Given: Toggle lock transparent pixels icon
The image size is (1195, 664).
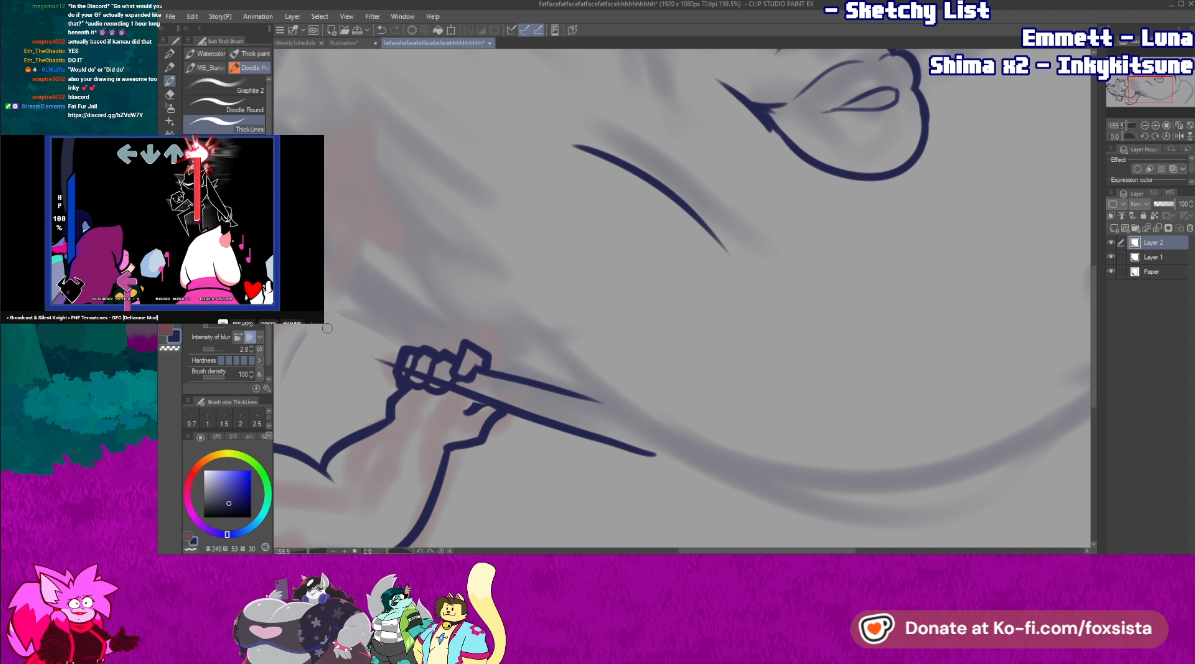Looking at the screenshot, I should coord(1154,215).
